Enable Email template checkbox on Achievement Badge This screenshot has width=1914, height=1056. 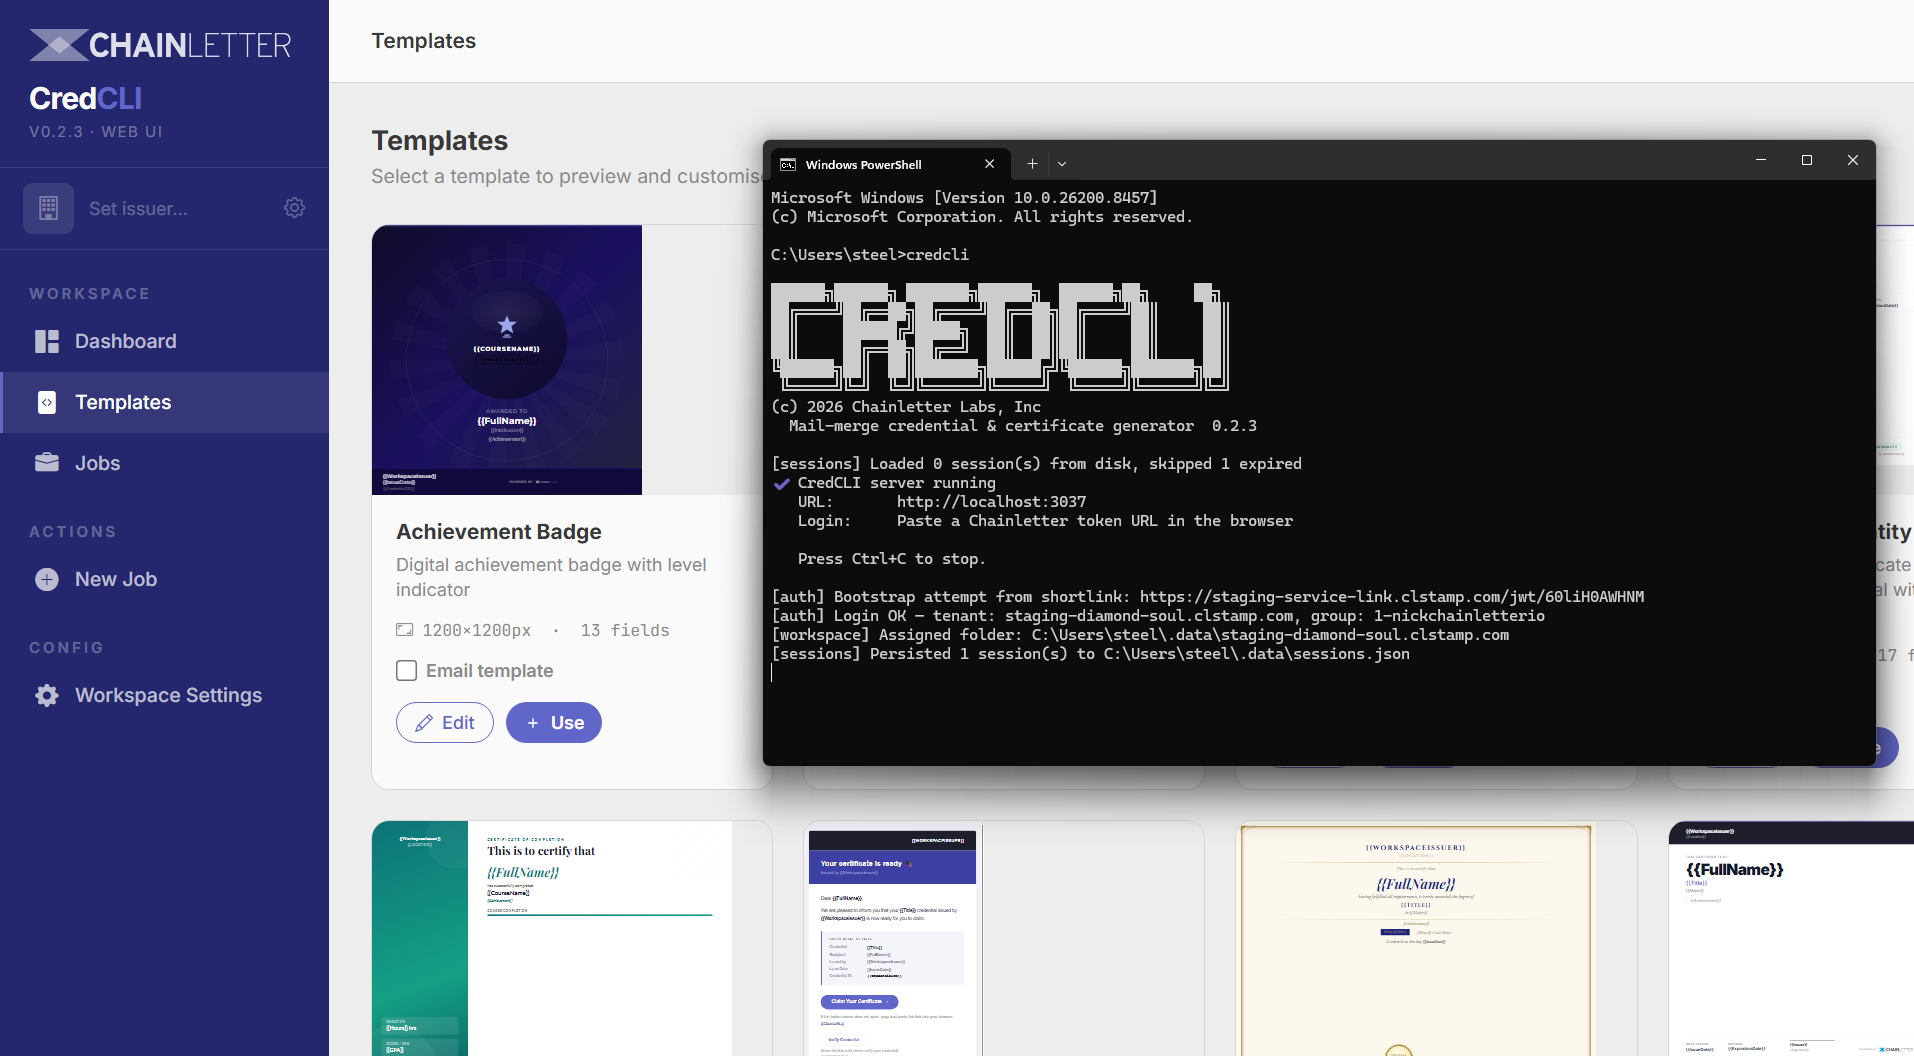pos(406,670)
